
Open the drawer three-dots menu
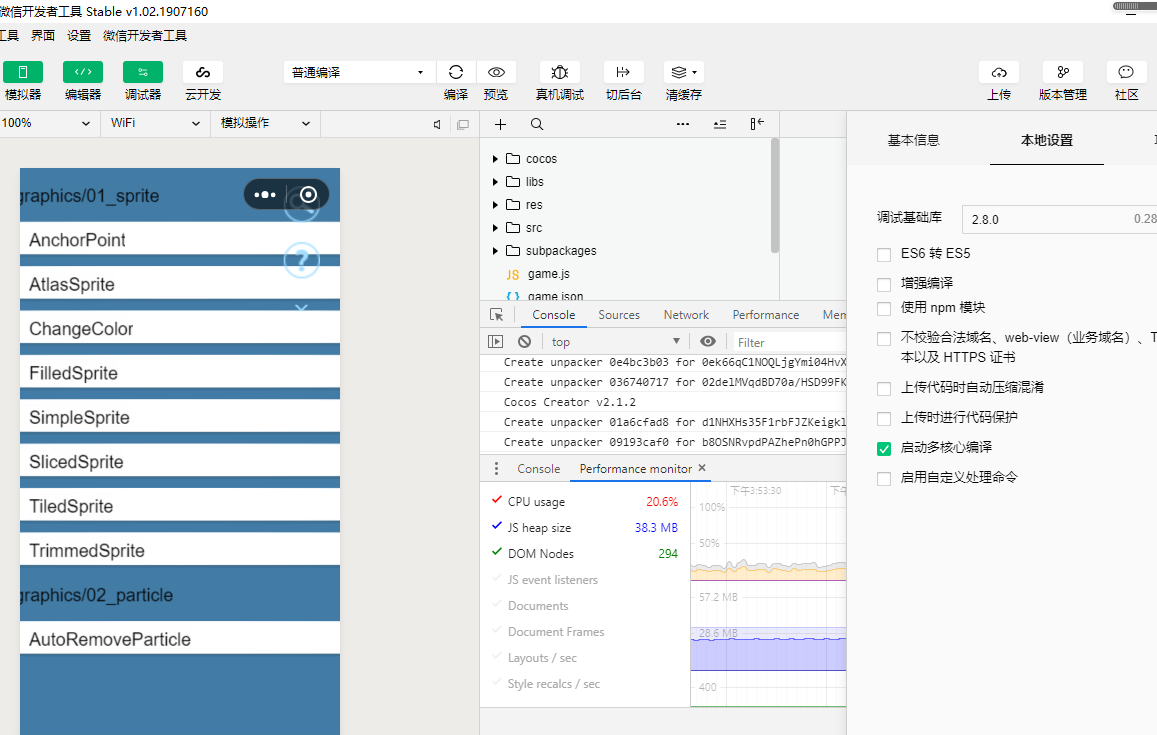pyautogui.click(x=497, y=469)
